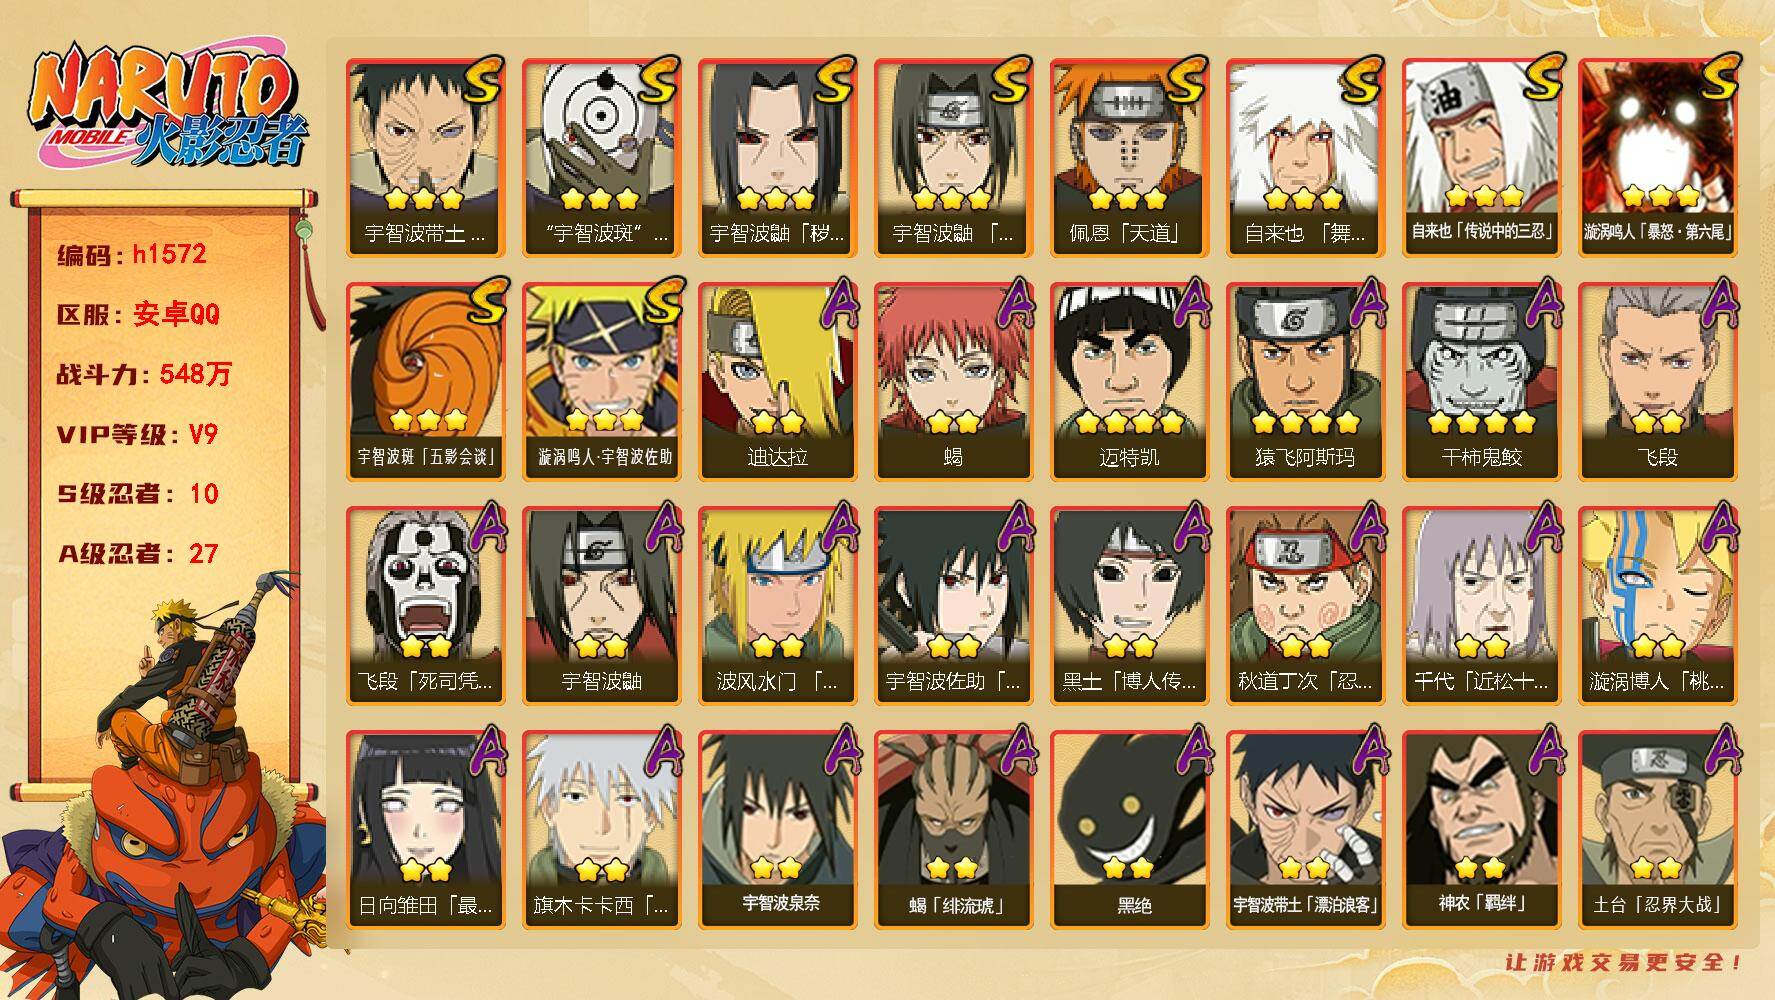Click the 飞段 card name label

click(1657, 457)
